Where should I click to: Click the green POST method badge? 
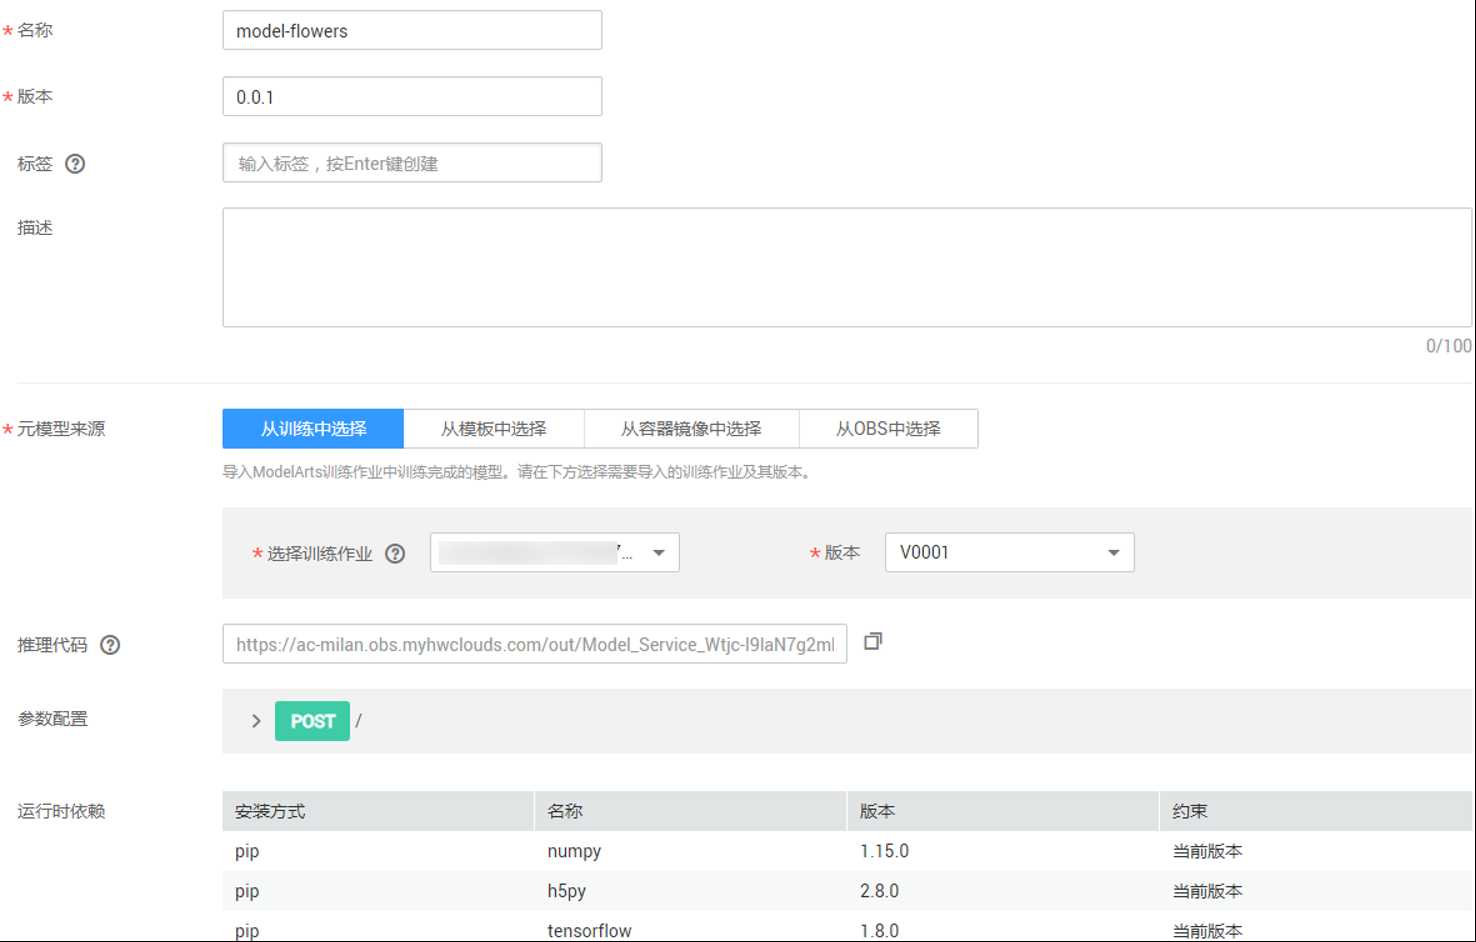click(x=312, y=721)
